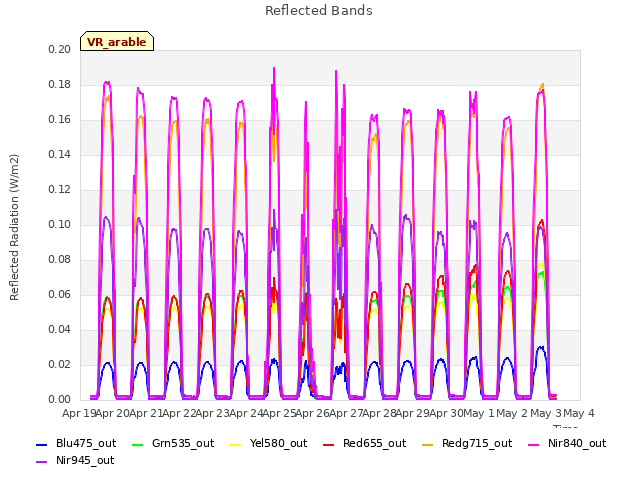Click the Apr 24 x-axis date label
The width and height of the screenshot is (640, 480).
click(x=246, y=413)
